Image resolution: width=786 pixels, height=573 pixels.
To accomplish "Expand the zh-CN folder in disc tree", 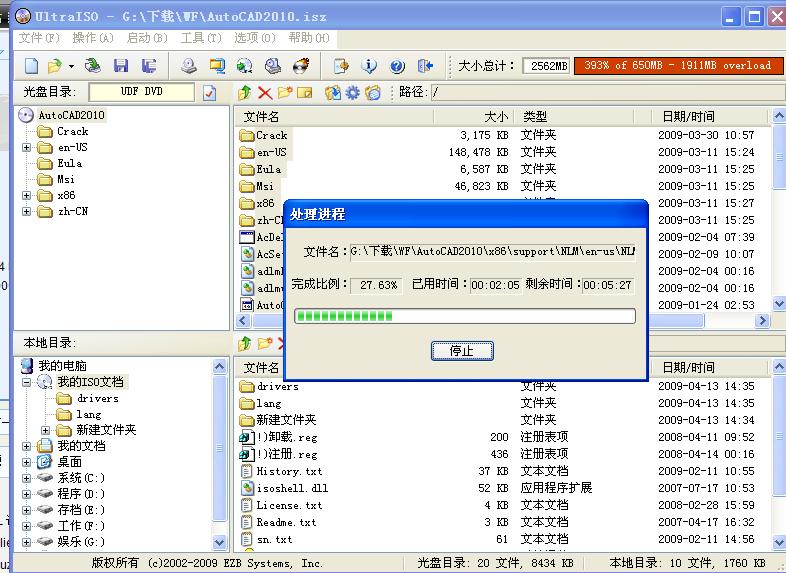I will click(x=27, y=212).
